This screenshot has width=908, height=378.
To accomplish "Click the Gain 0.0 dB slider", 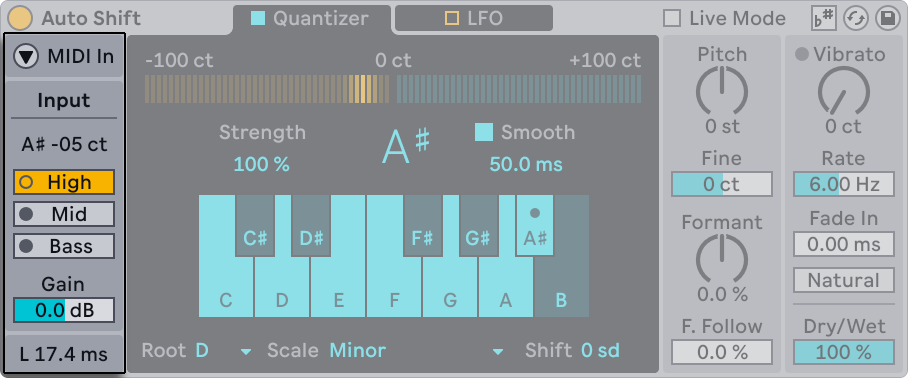I will pos(64,310).
